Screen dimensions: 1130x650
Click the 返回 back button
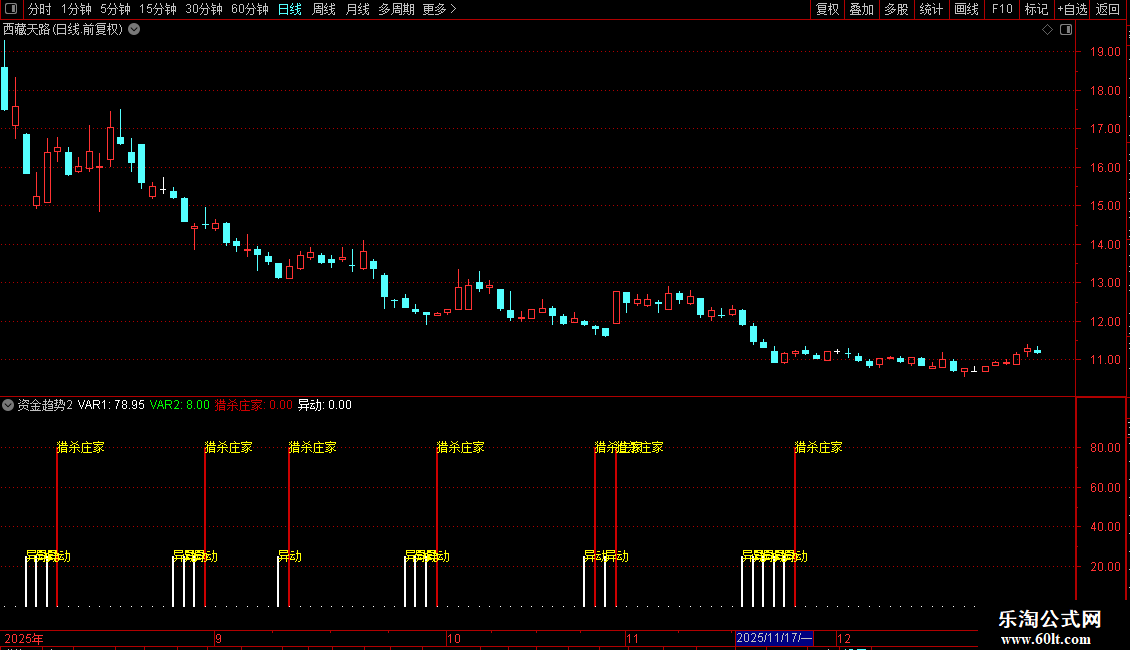coord(1108,9)
